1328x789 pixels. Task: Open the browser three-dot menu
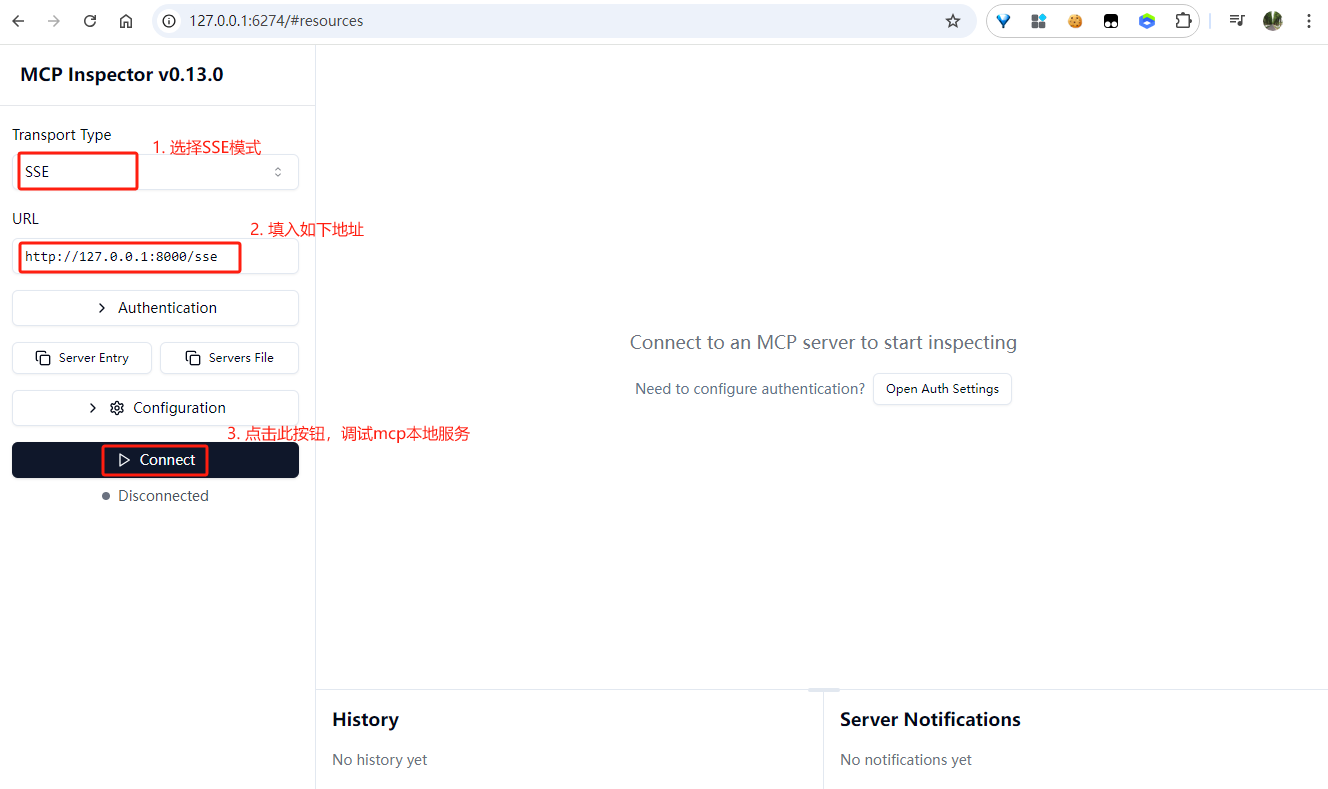coord(1309,21)
